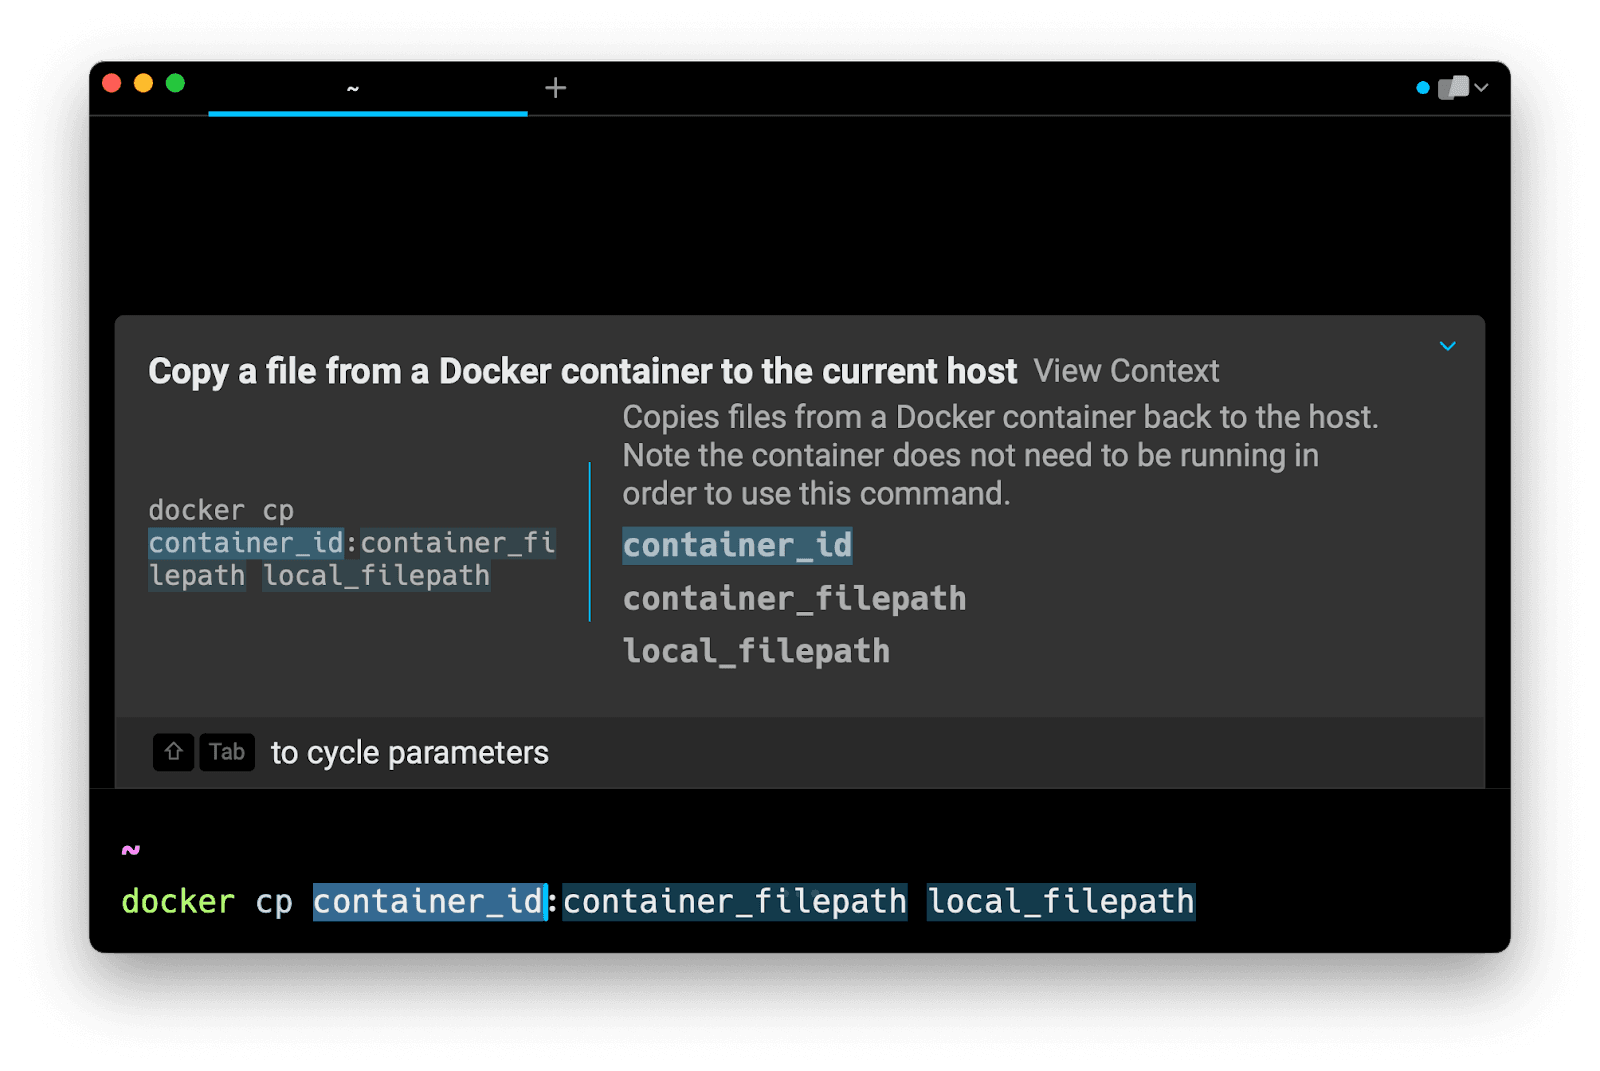Click the yellow minimize window button
Screen dimensions: 1600x1071
(143, 83)
